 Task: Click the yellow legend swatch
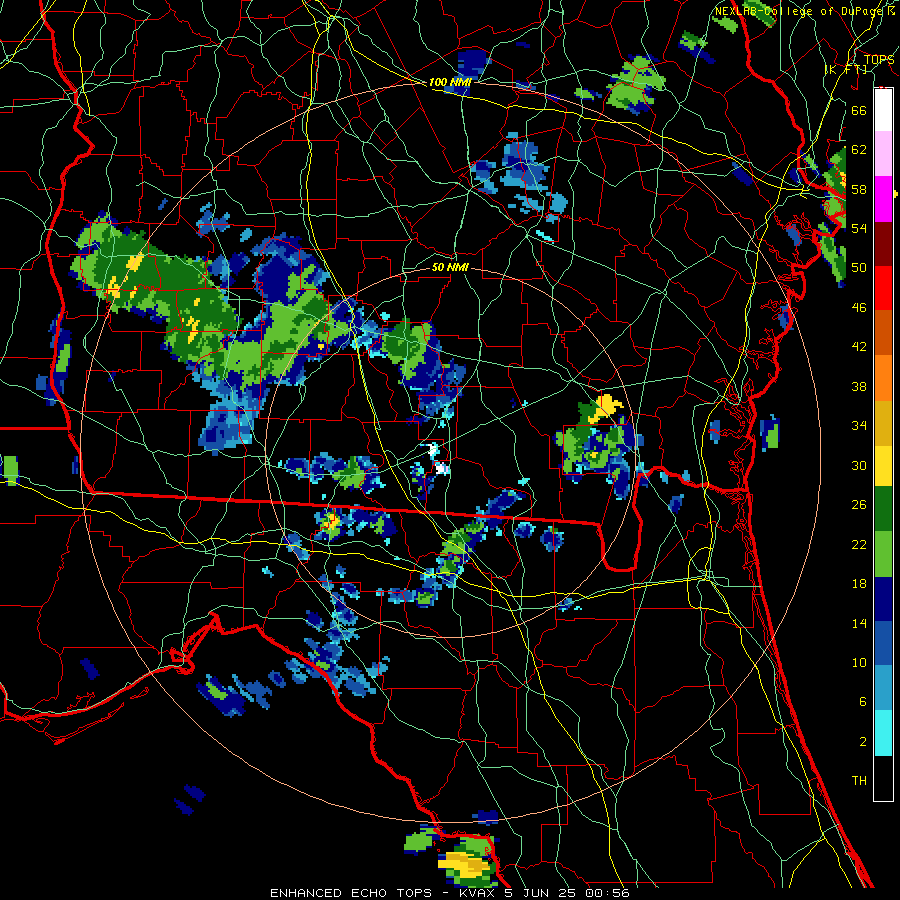click(883, 466)
